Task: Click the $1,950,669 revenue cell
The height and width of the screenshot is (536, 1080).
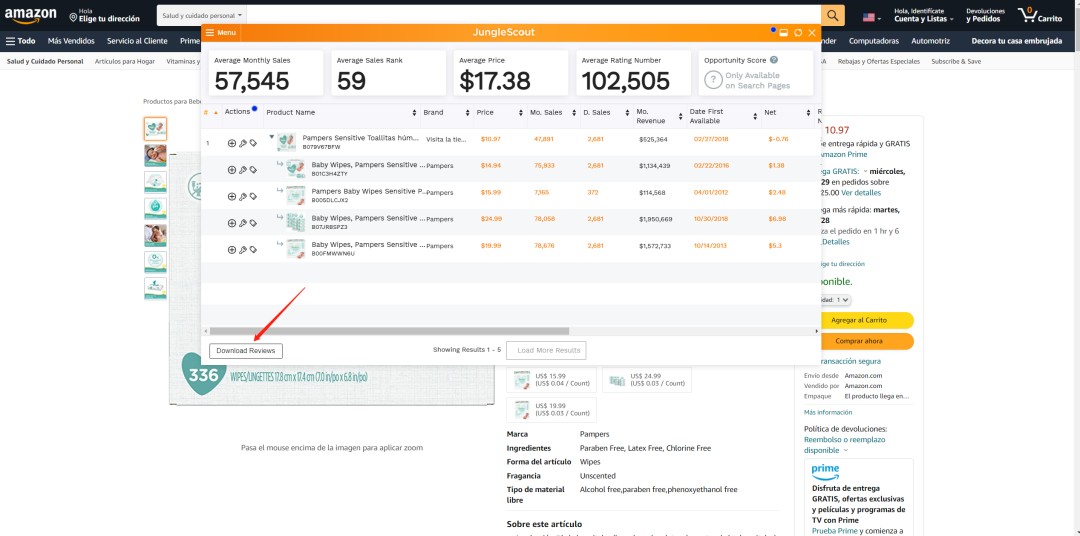Action: tap(656, 219)
